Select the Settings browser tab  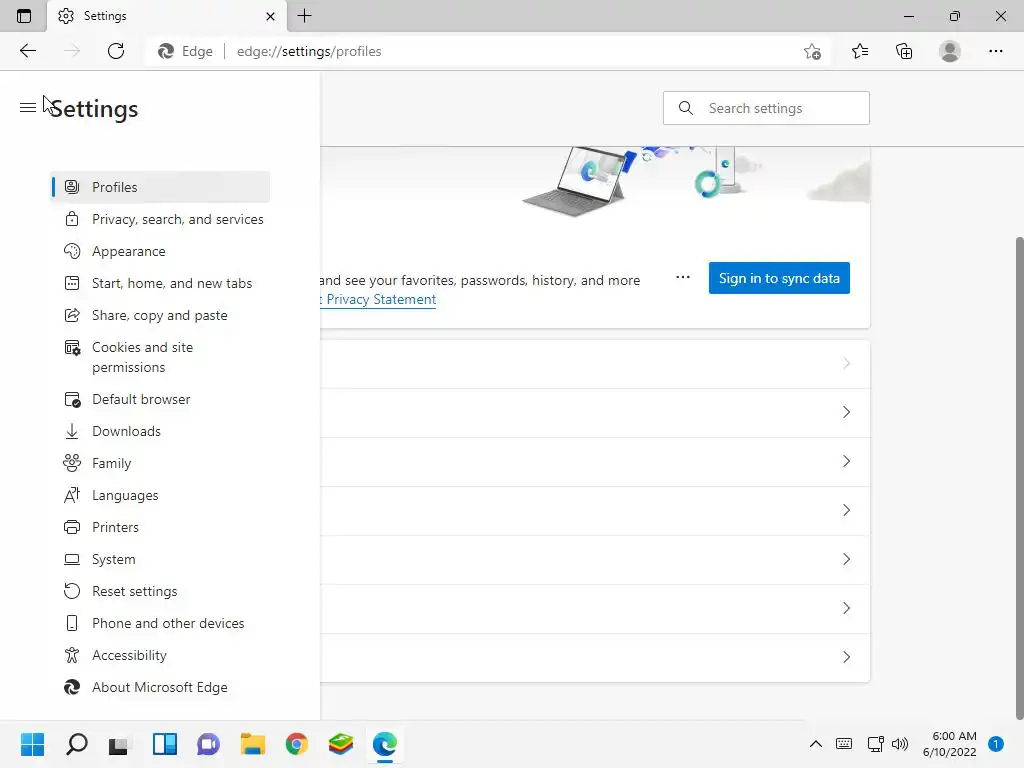pyautogui.click(x=167, y=16)
